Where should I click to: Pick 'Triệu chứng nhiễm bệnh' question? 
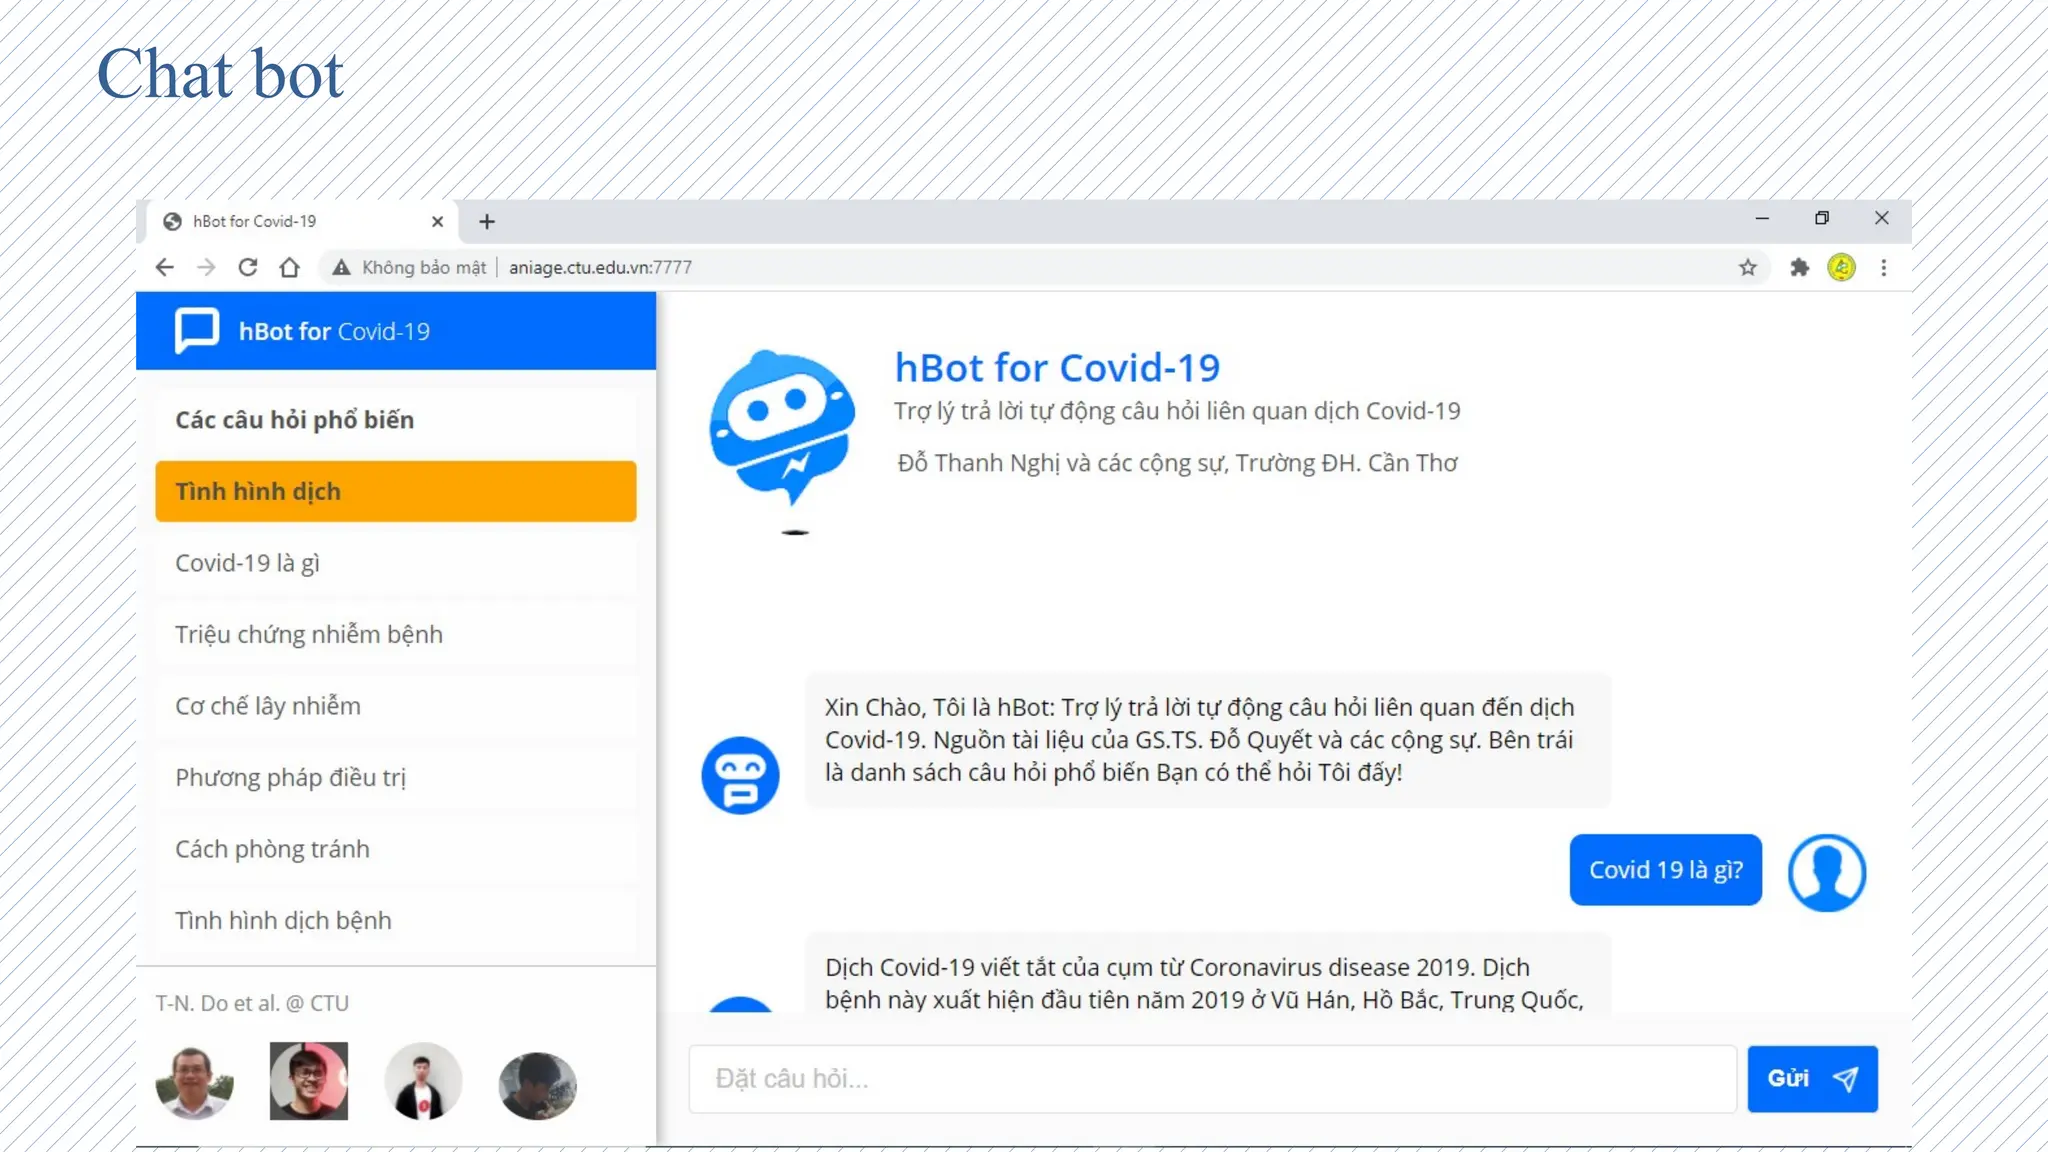pyautogui.click(x=395, y=634)
